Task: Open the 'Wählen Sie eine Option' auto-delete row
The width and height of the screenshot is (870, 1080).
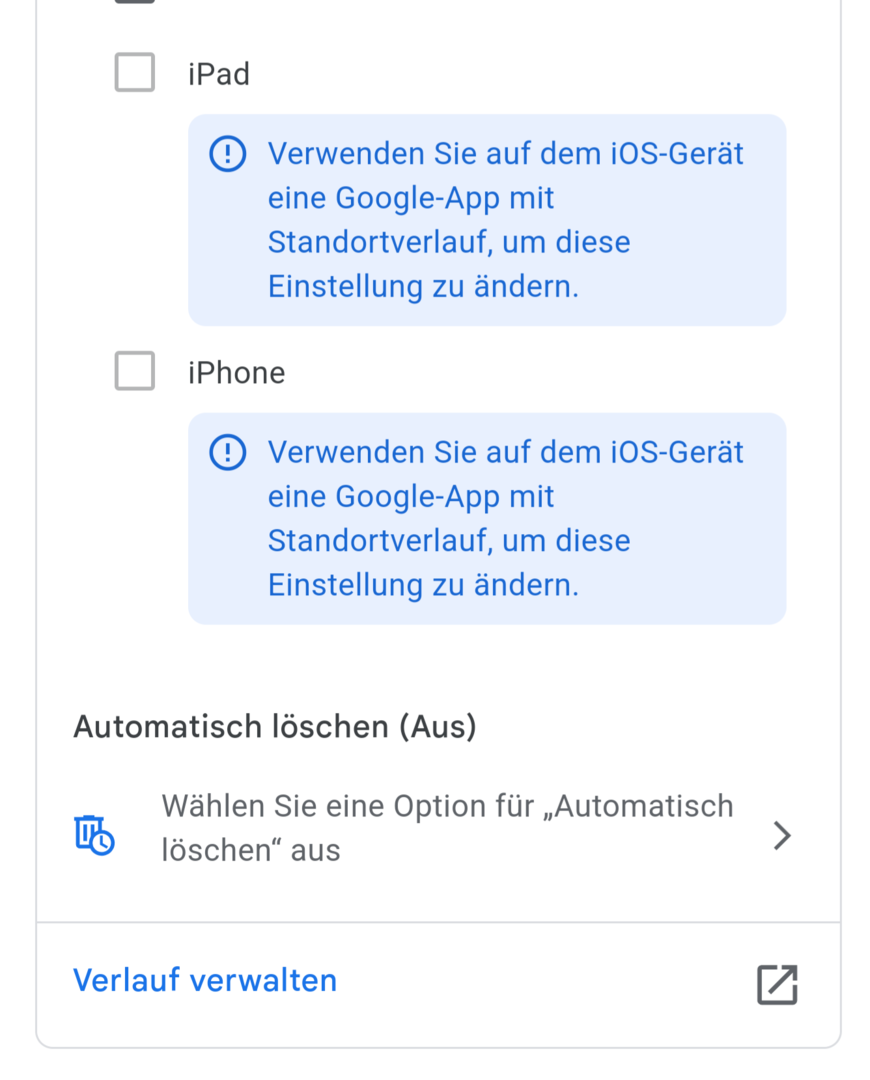Action: [x=447, y=828]
